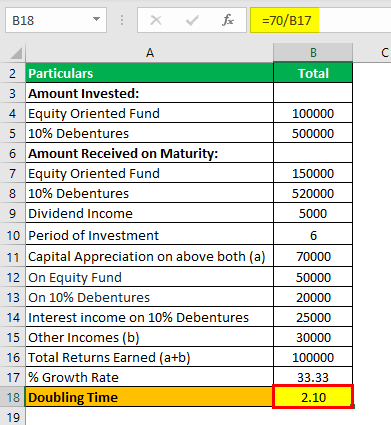Select Equity Oriented Fund in row 7

pyautogui.click(x=149, y=173)
